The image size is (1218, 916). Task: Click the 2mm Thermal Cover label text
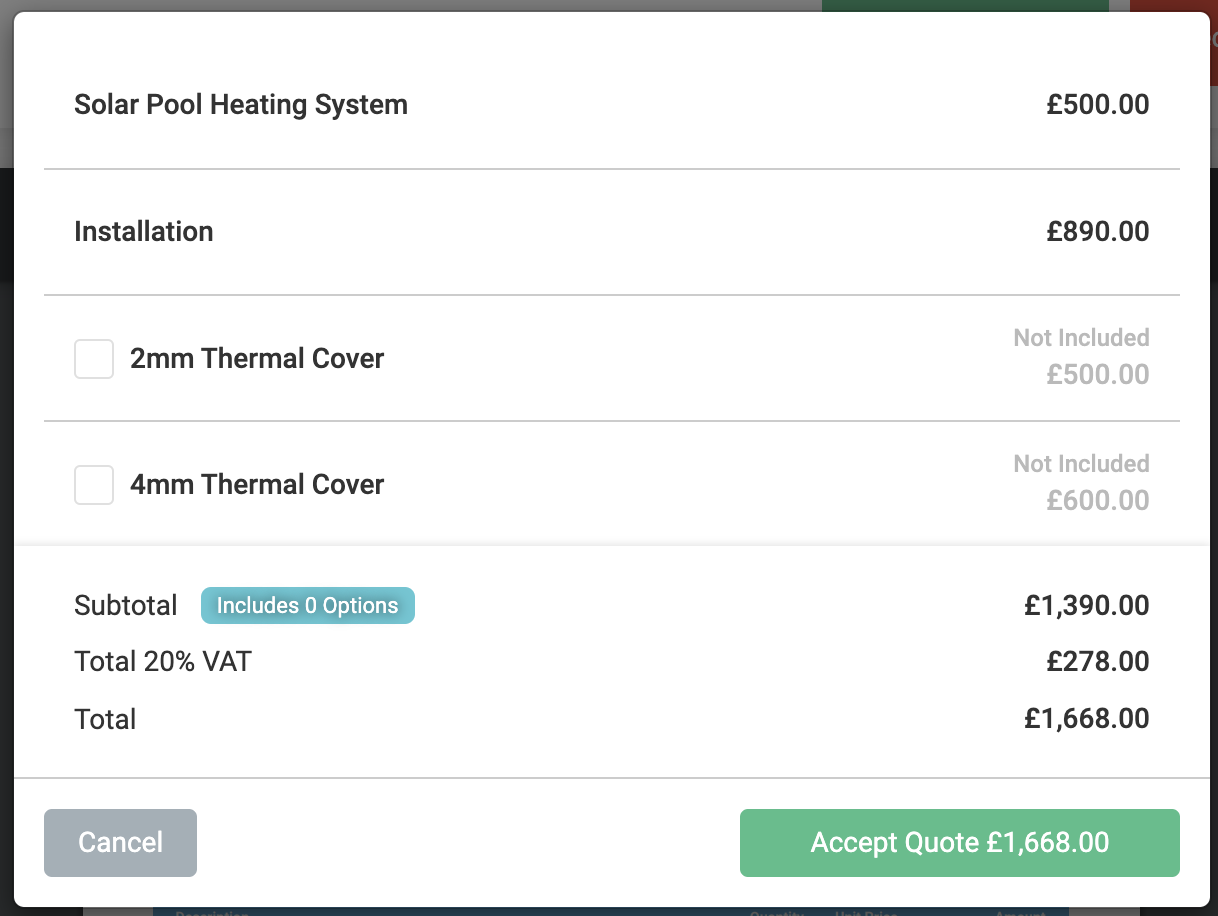coord(257,359)
